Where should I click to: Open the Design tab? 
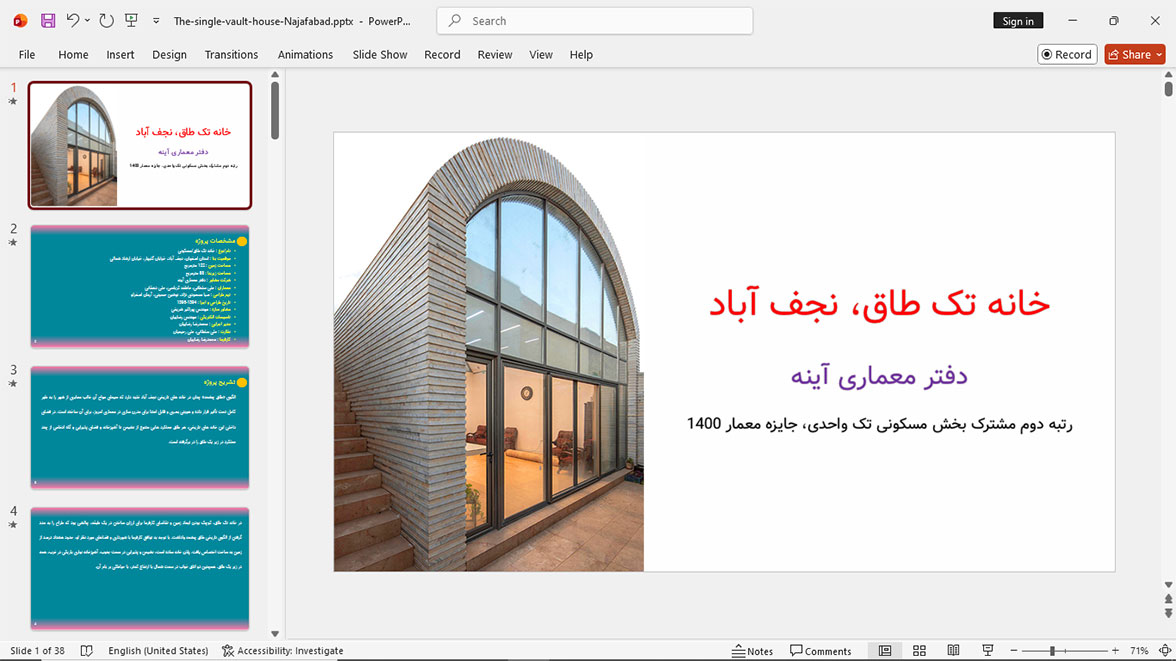(x=170, y=55)
